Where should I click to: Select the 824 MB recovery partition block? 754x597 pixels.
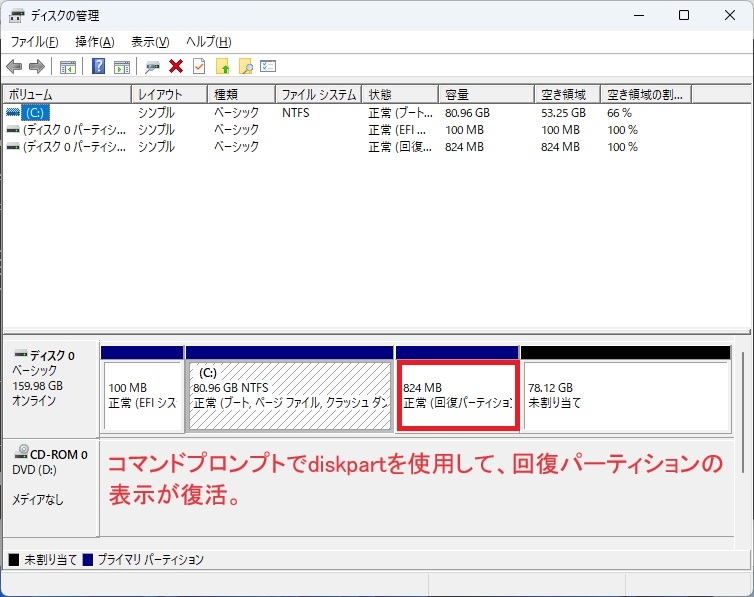click(457, 388)
